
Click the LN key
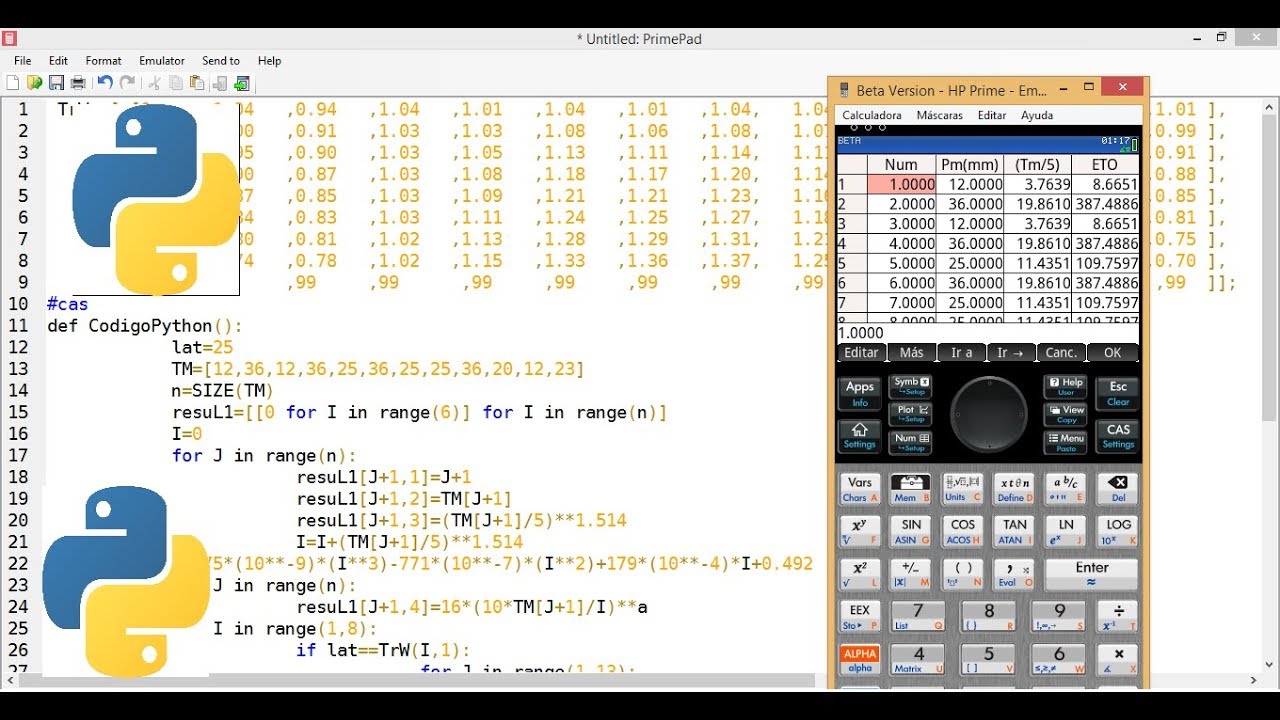click(x=1066, y=531)
